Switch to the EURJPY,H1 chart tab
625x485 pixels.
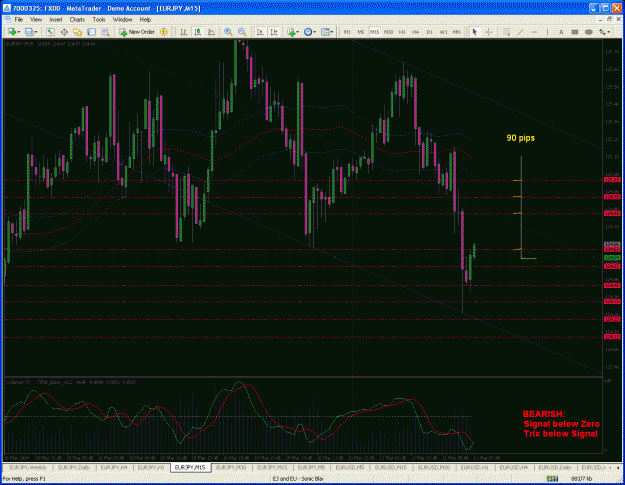pyautogui.click(x=151, y=467)
